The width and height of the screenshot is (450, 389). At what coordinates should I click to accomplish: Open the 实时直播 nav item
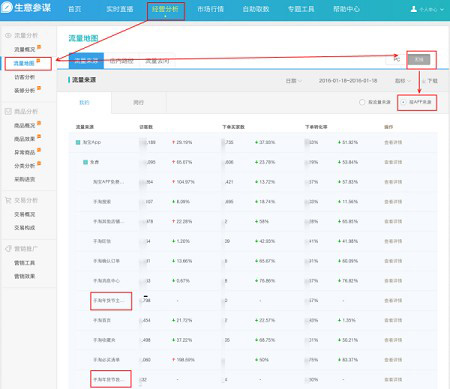(120, 9)
